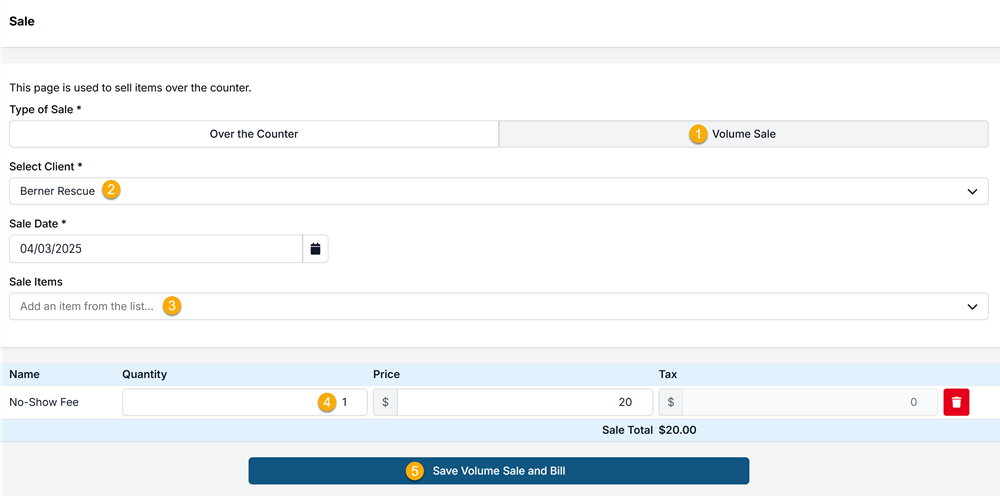Select the Volume Sale type option
The image size is (1000, 496).
743,134
